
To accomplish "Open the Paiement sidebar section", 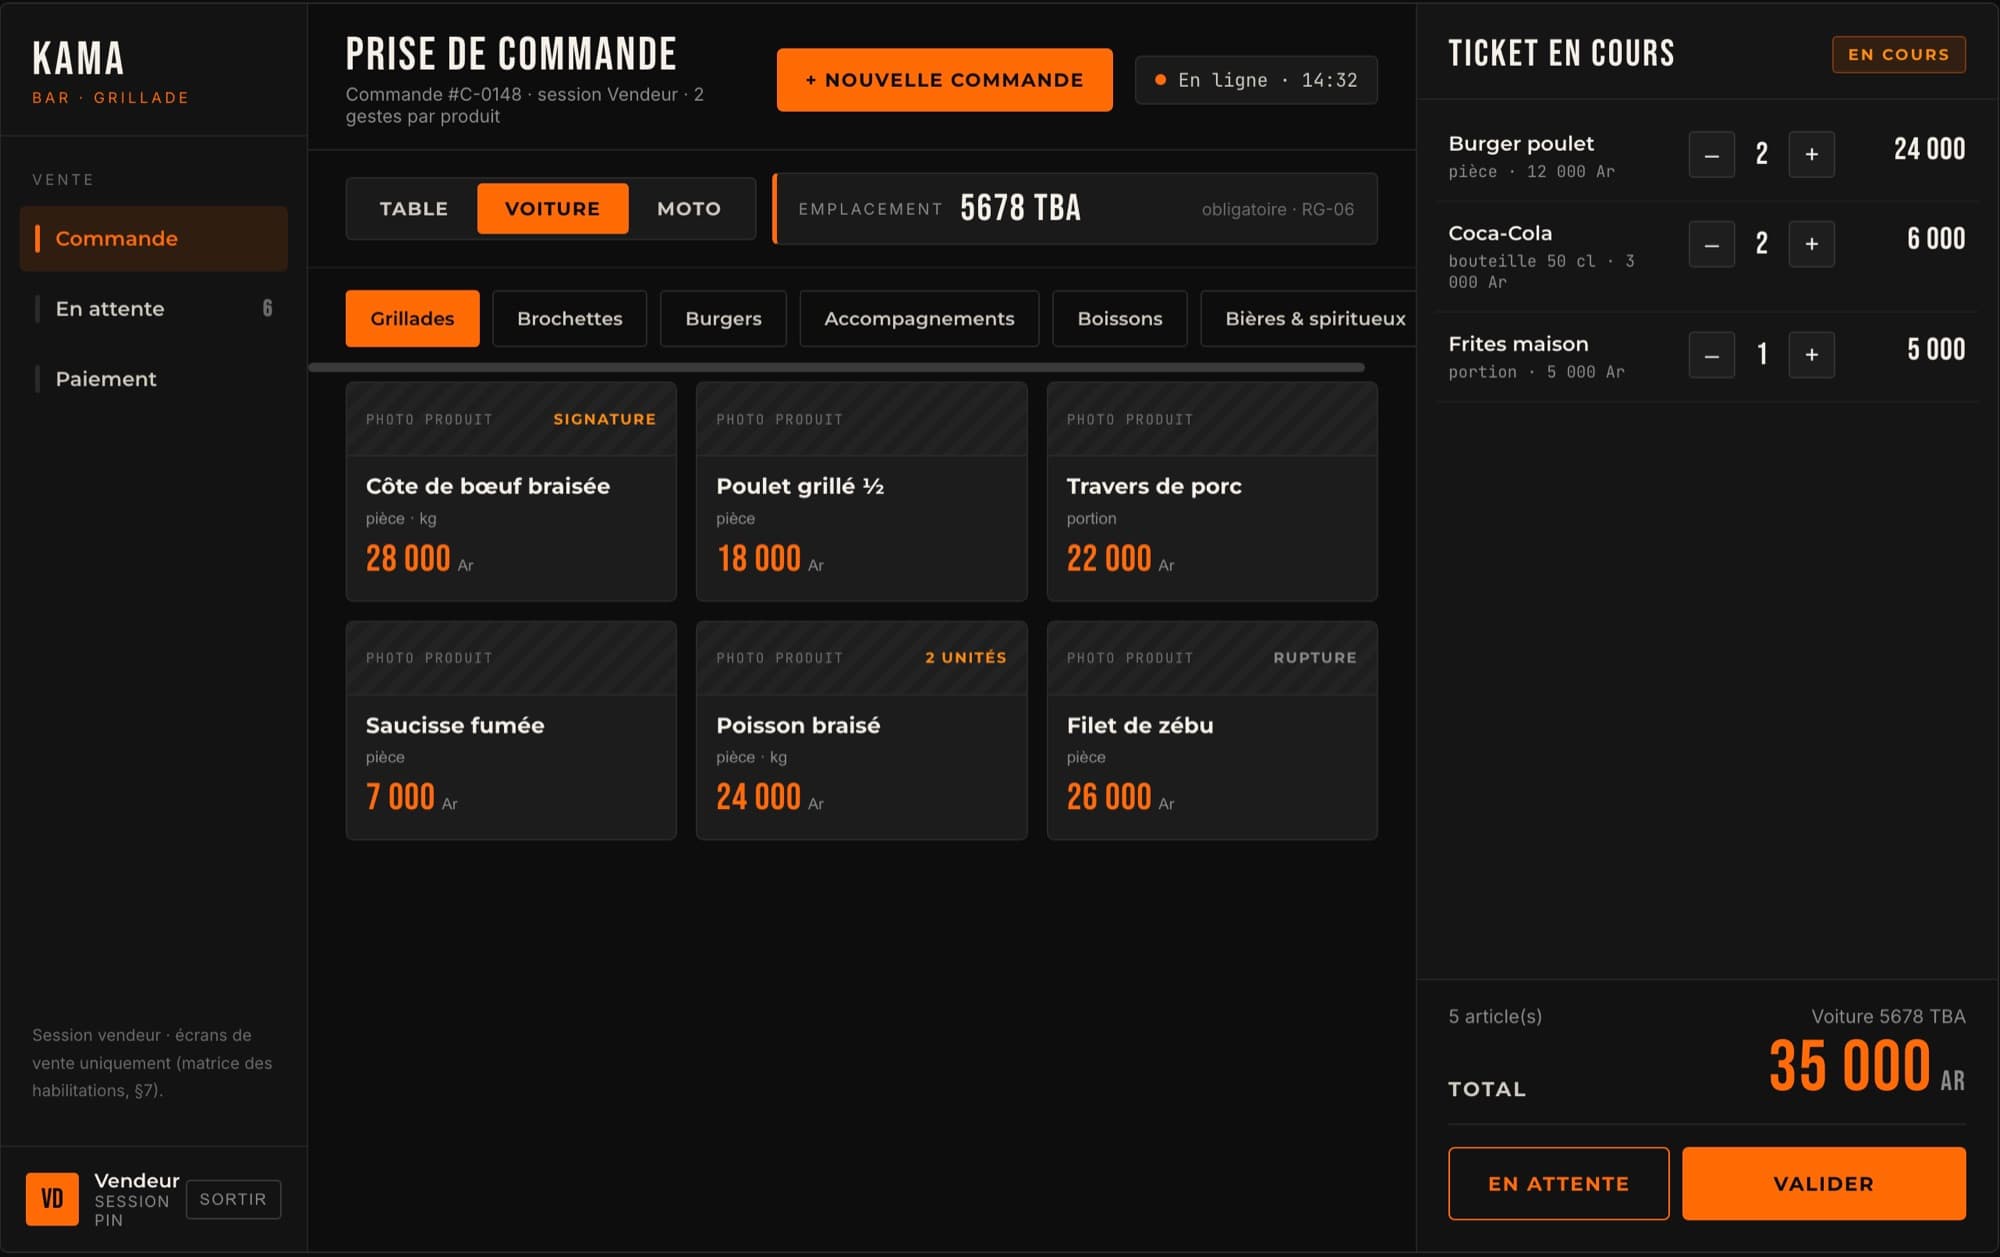I will [153, 379].
